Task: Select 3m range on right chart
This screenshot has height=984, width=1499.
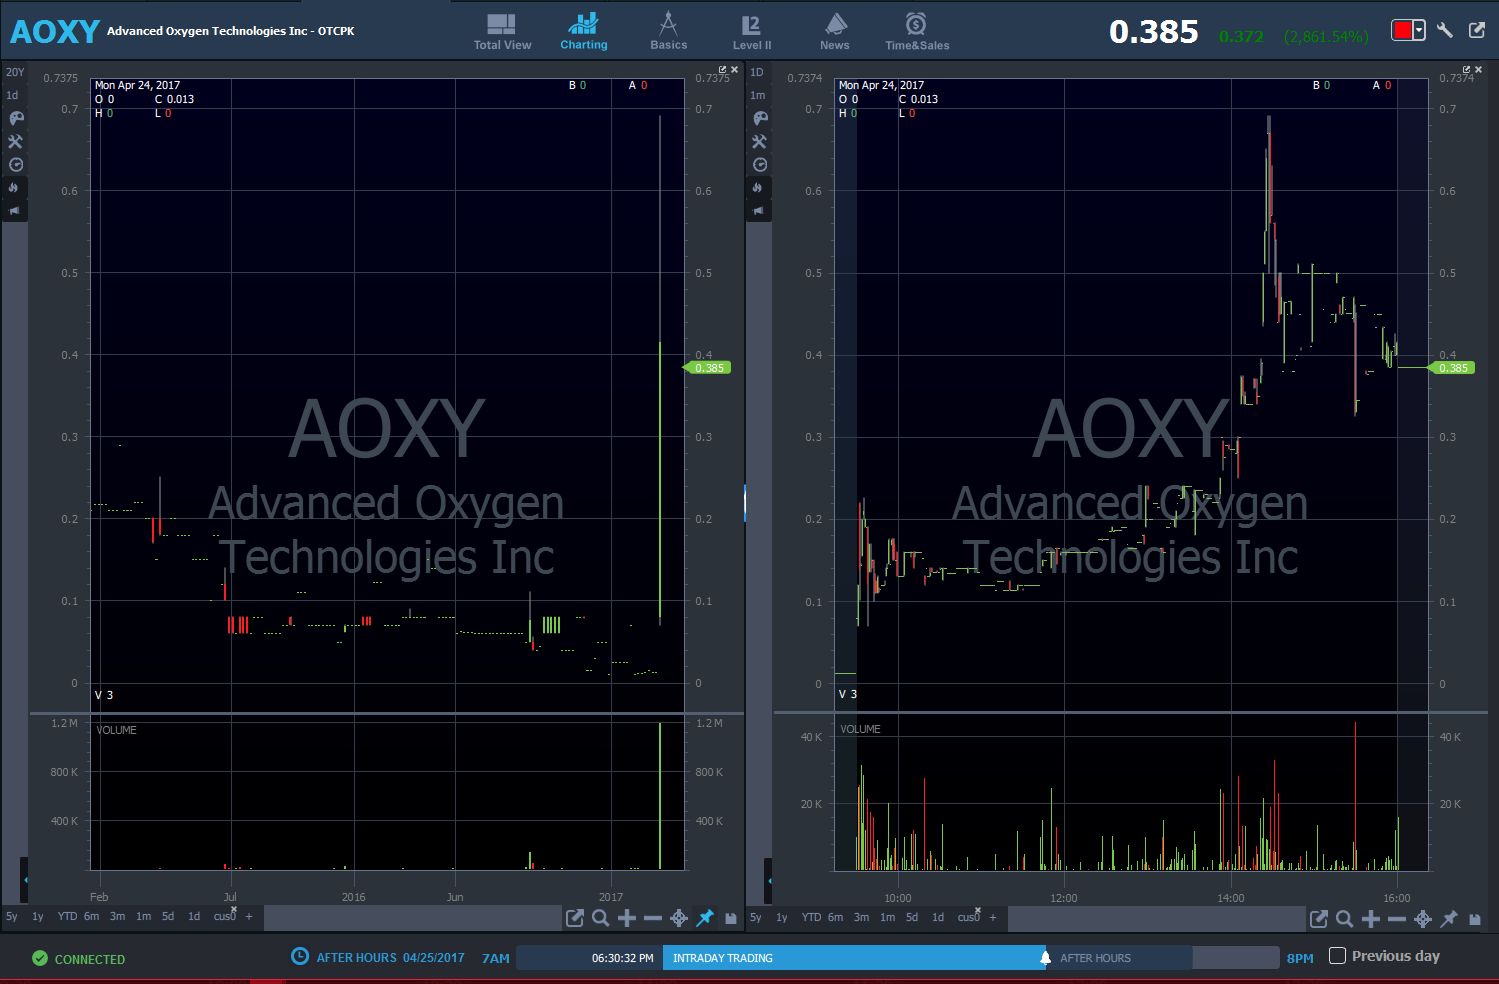Action: (x=861, y=917)
